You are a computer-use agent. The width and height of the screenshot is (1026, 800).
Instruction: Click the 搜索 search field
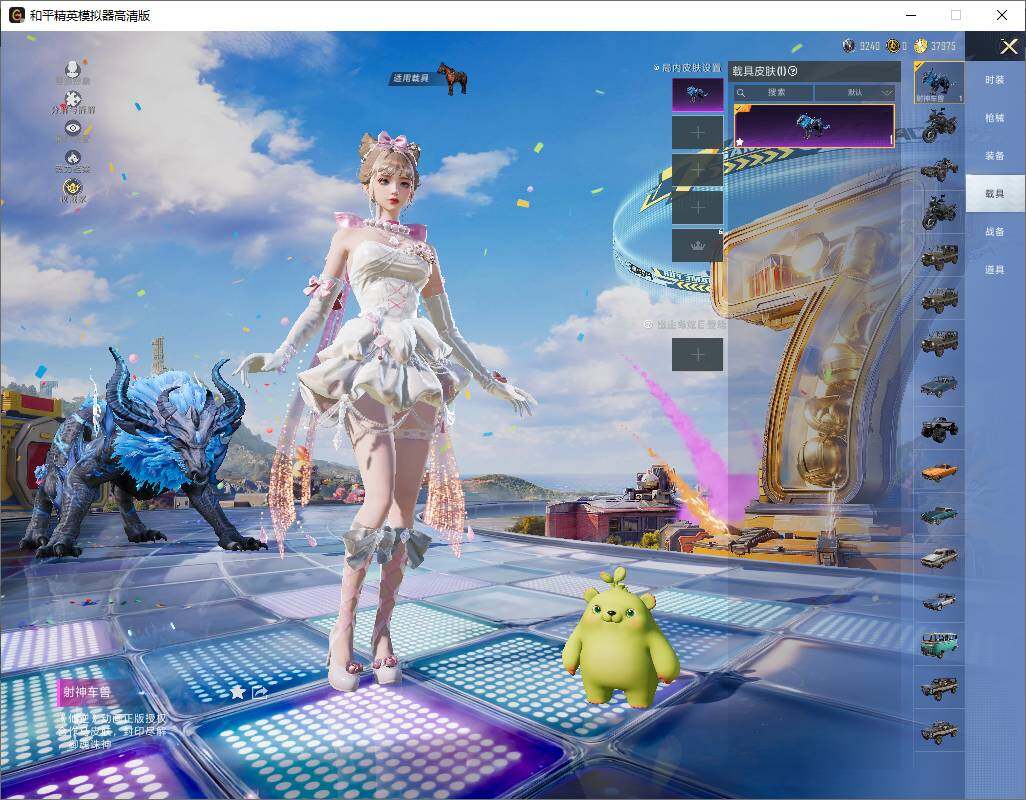(x=773, y=92)
